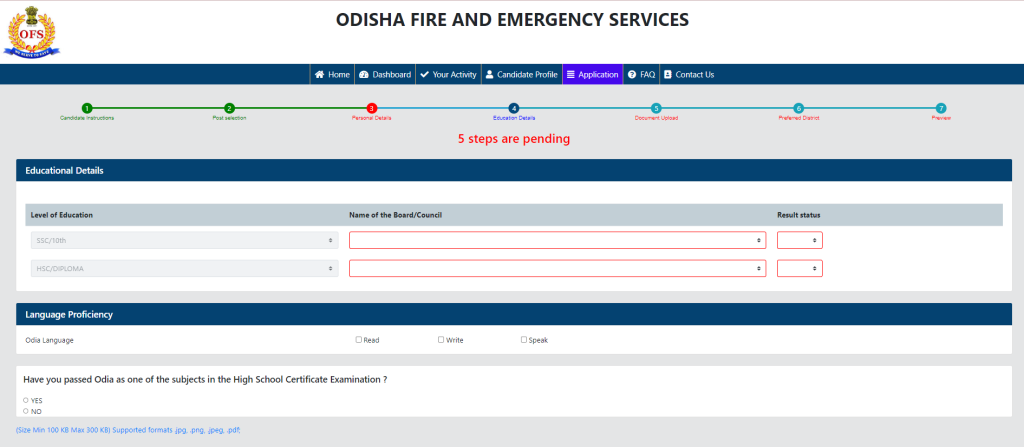1024x447 pixels.
Task: Open the Application menu item
Action: point(592,74)
